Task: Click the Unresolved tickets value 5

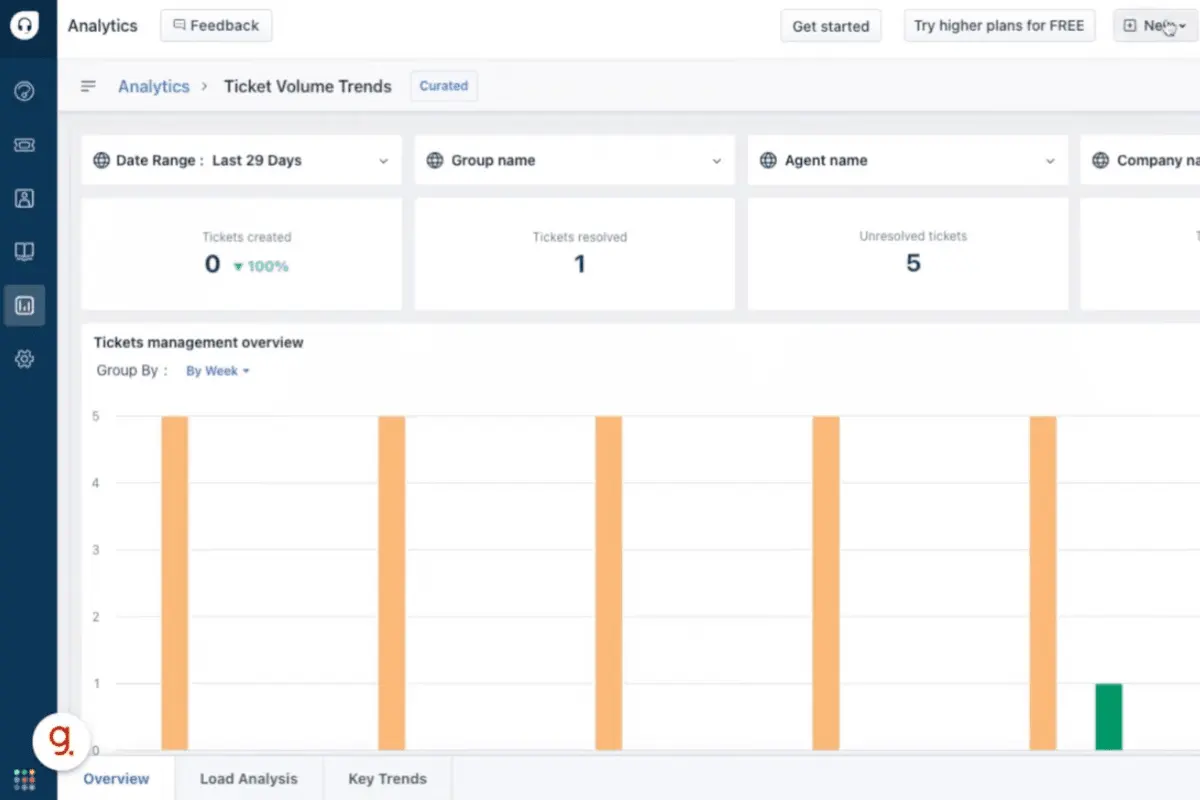Action: pos(913,263)
